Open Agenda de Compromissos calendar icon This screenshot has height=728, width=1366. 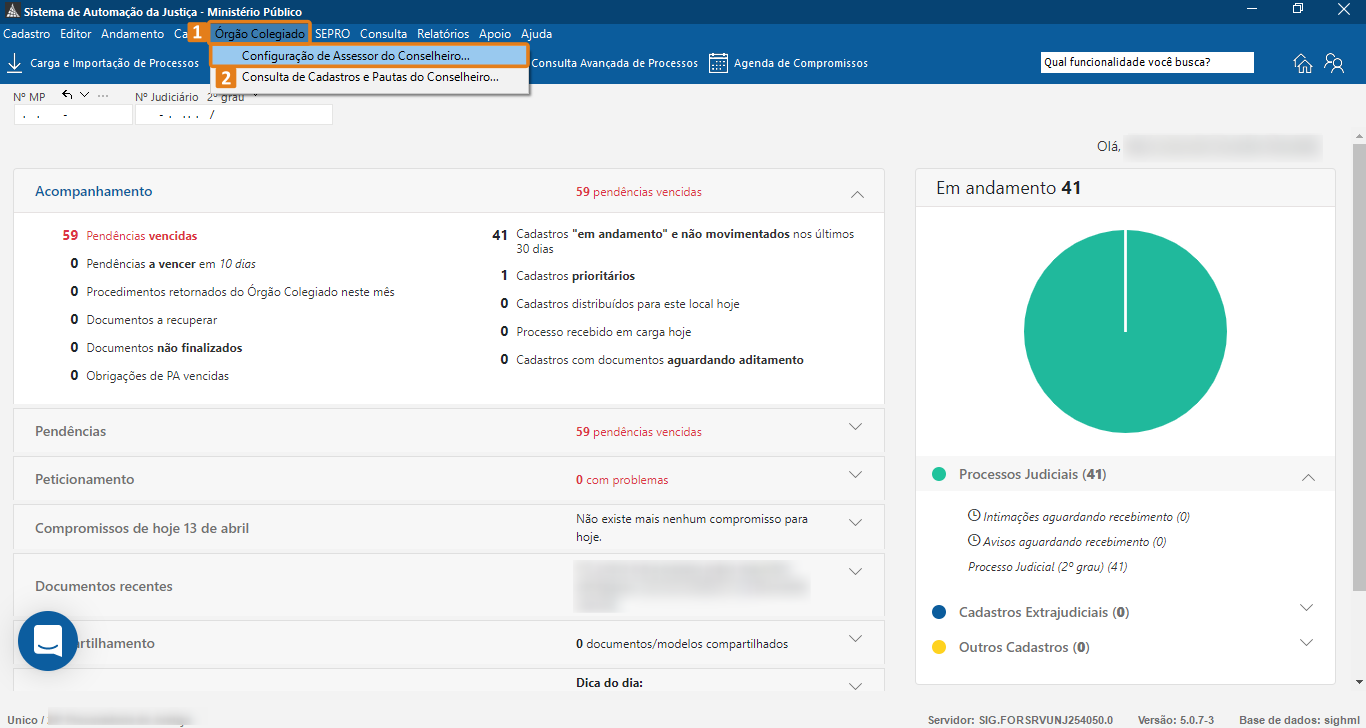tap(718, 63)
